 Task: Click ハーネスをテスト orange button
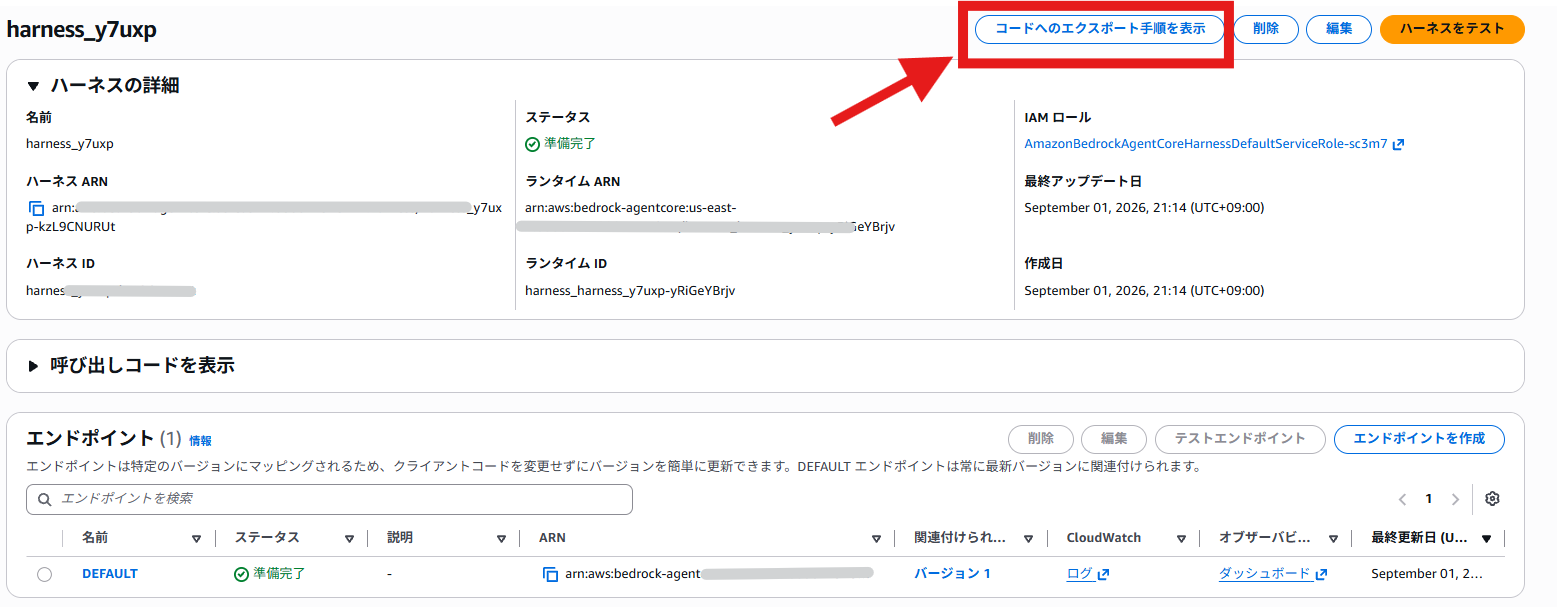(x=1452, y=29)
